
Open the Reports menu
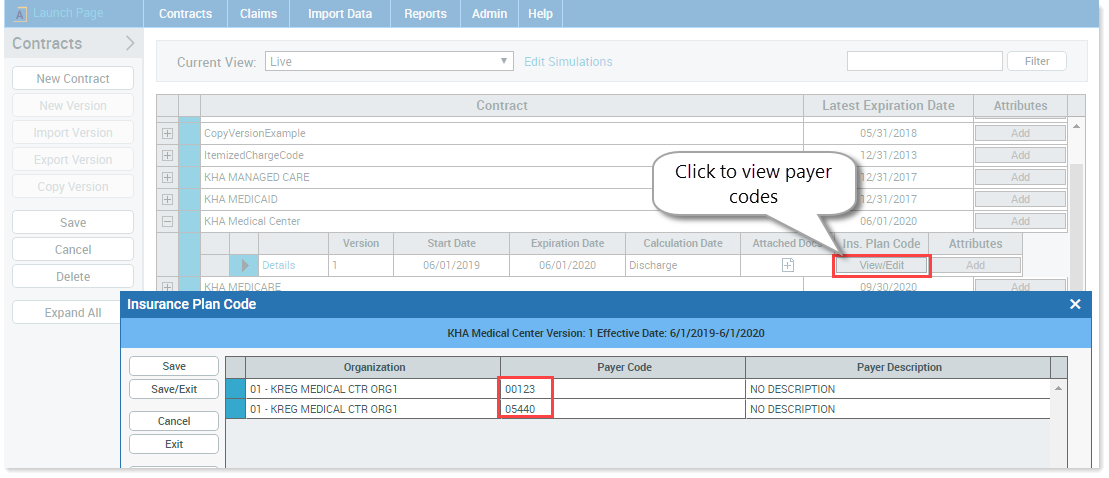point(425,13)
